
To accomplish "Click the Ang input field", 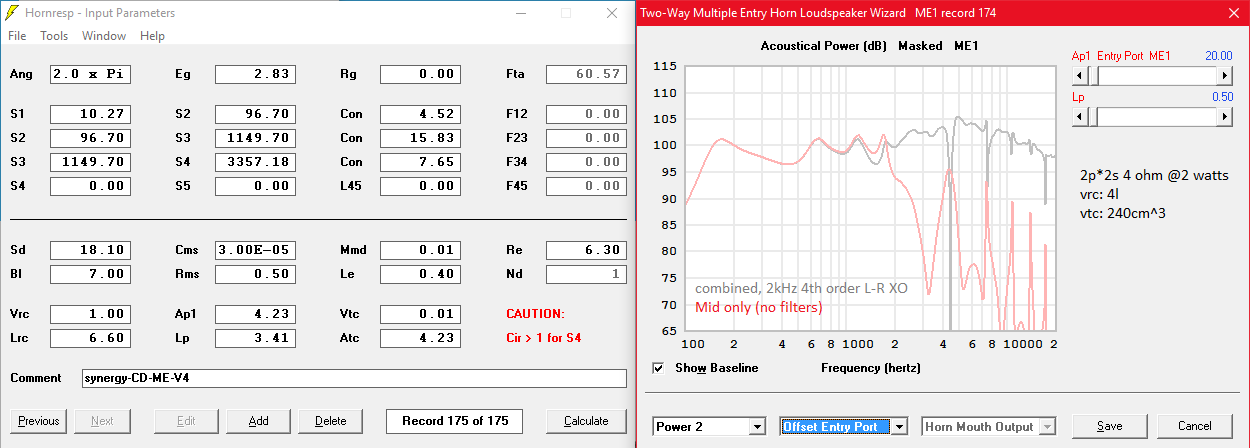I will [x=90, y=74].
